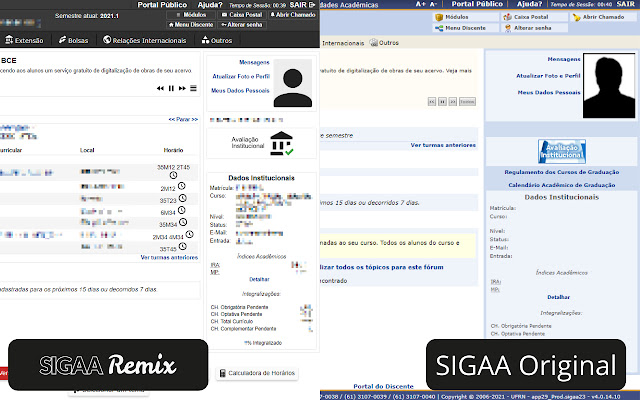Open Avaliação Institucional building icon in Remix
Image resolution: width=640 pixels, height=400 pixels.
click(x=282, y=143)
